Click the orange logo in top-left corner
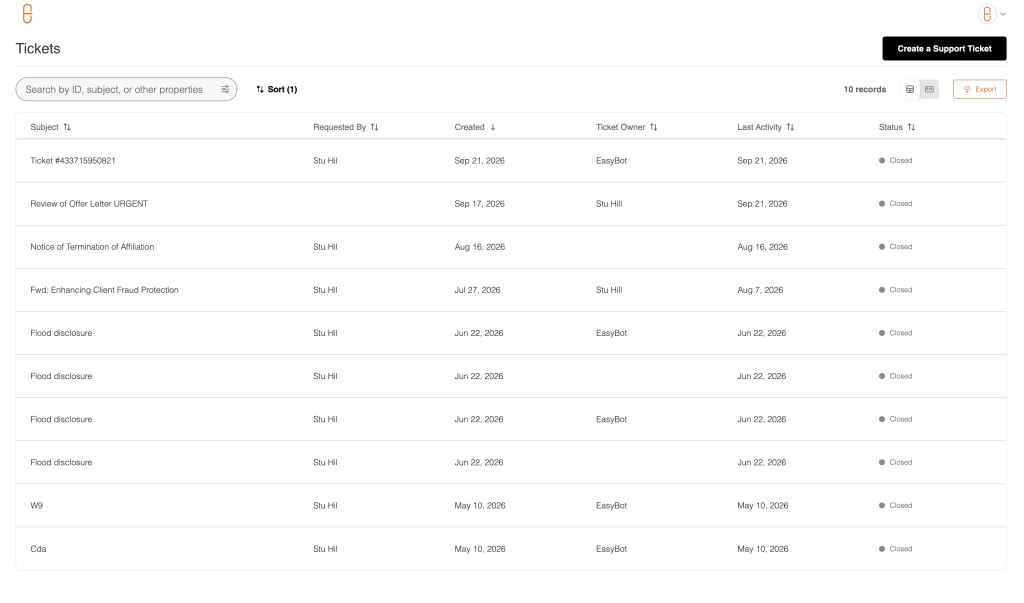 click(x=27, y=14)
